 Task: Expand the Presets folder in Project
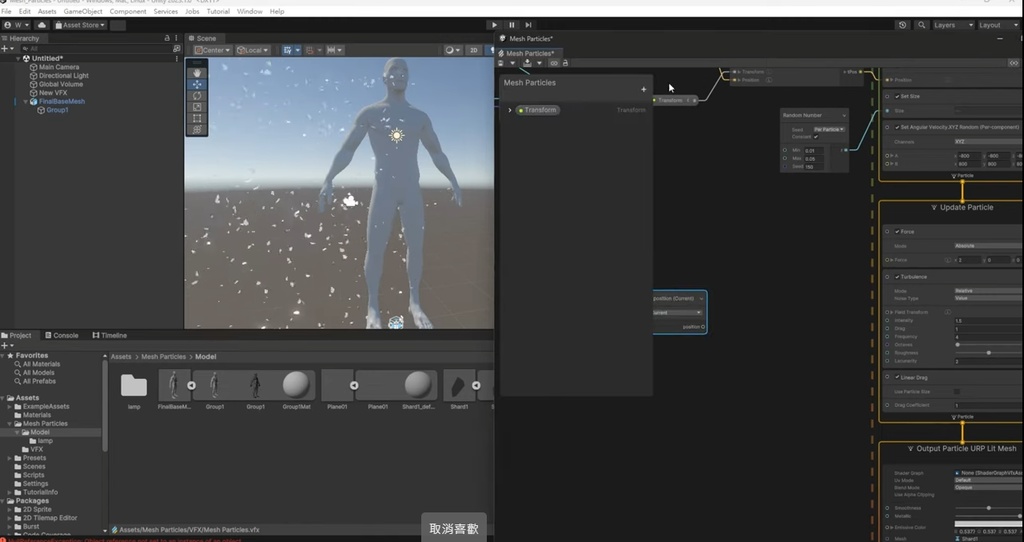[x=11, y=458]
